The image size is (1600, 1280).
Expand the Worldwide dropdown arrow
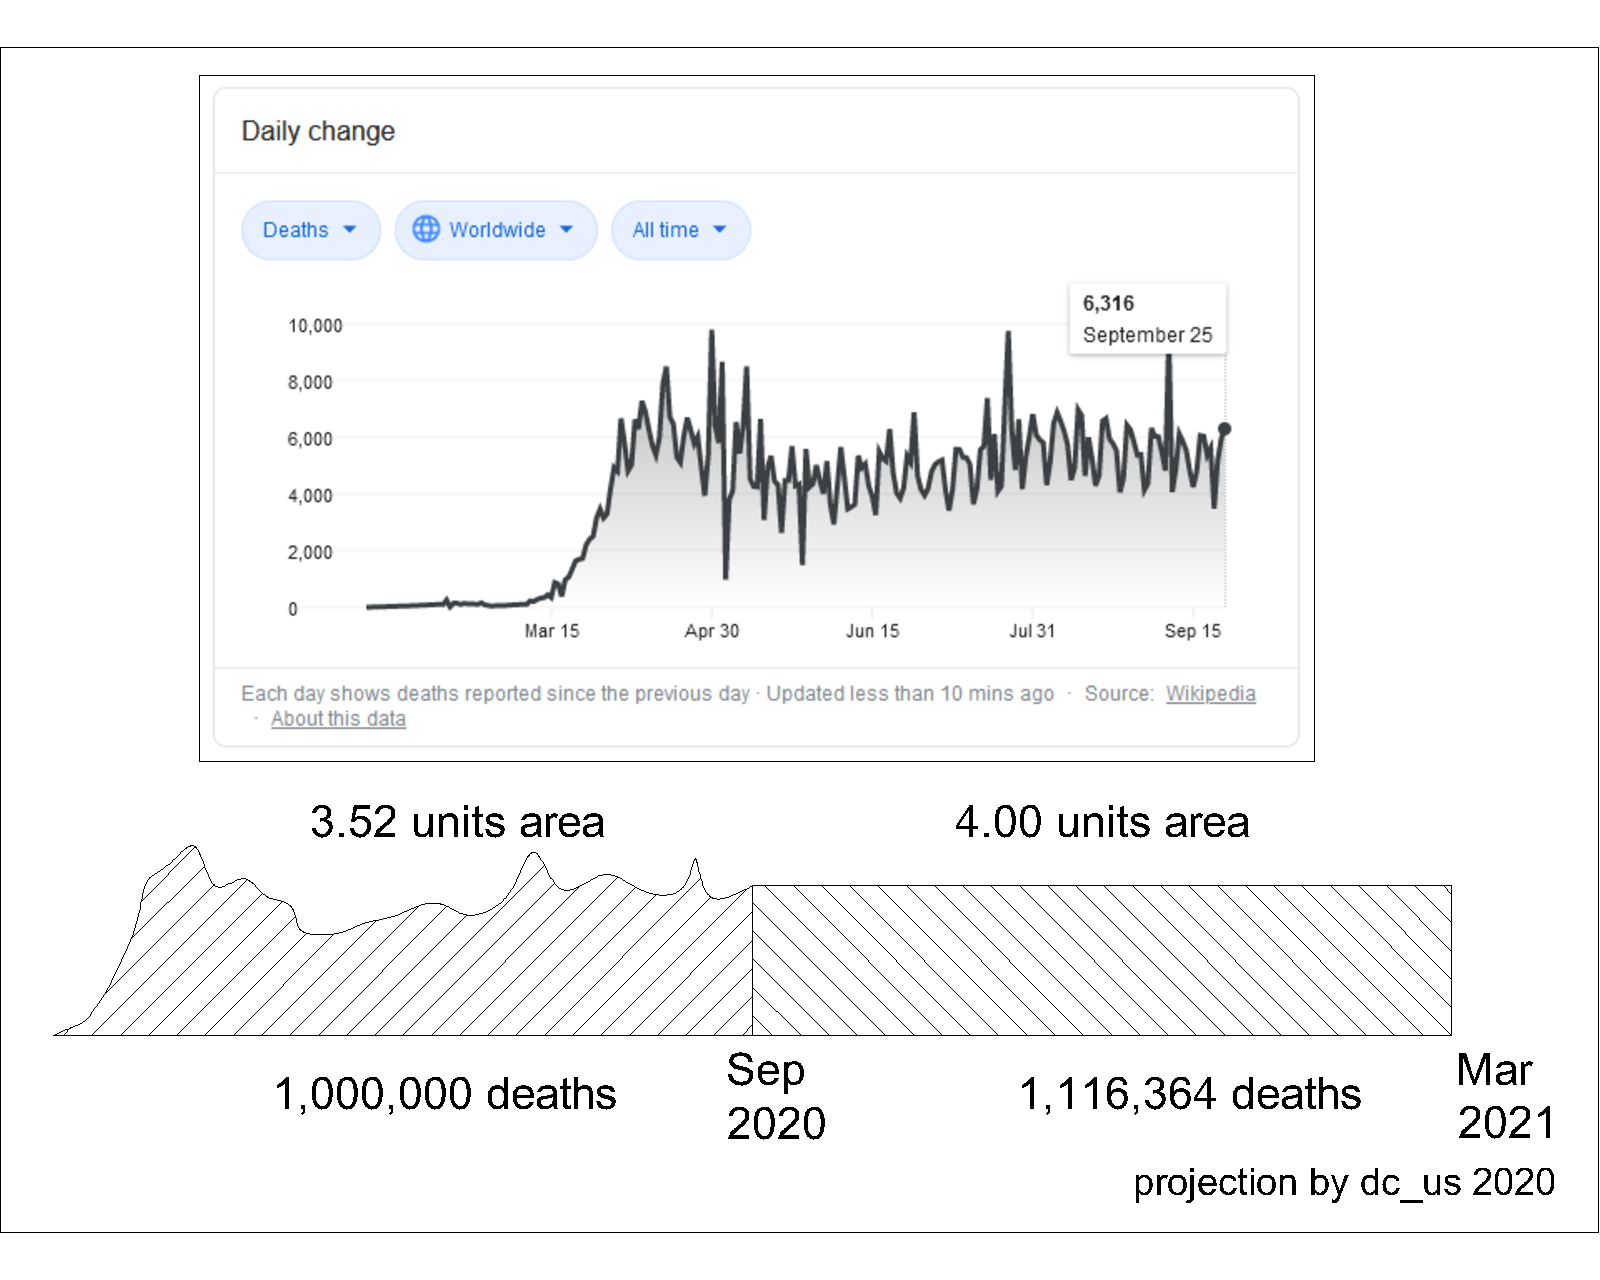click(x=567, y=229)
